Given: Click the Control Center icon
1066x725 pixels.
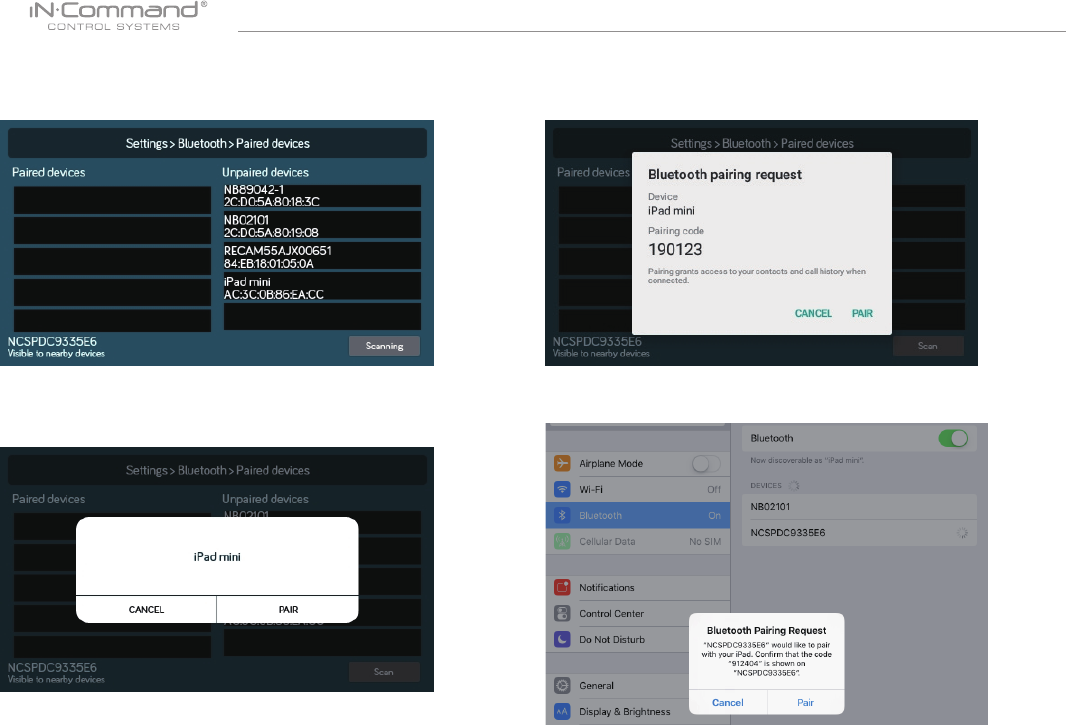Looking at the screenshot, I should (562, 613).
